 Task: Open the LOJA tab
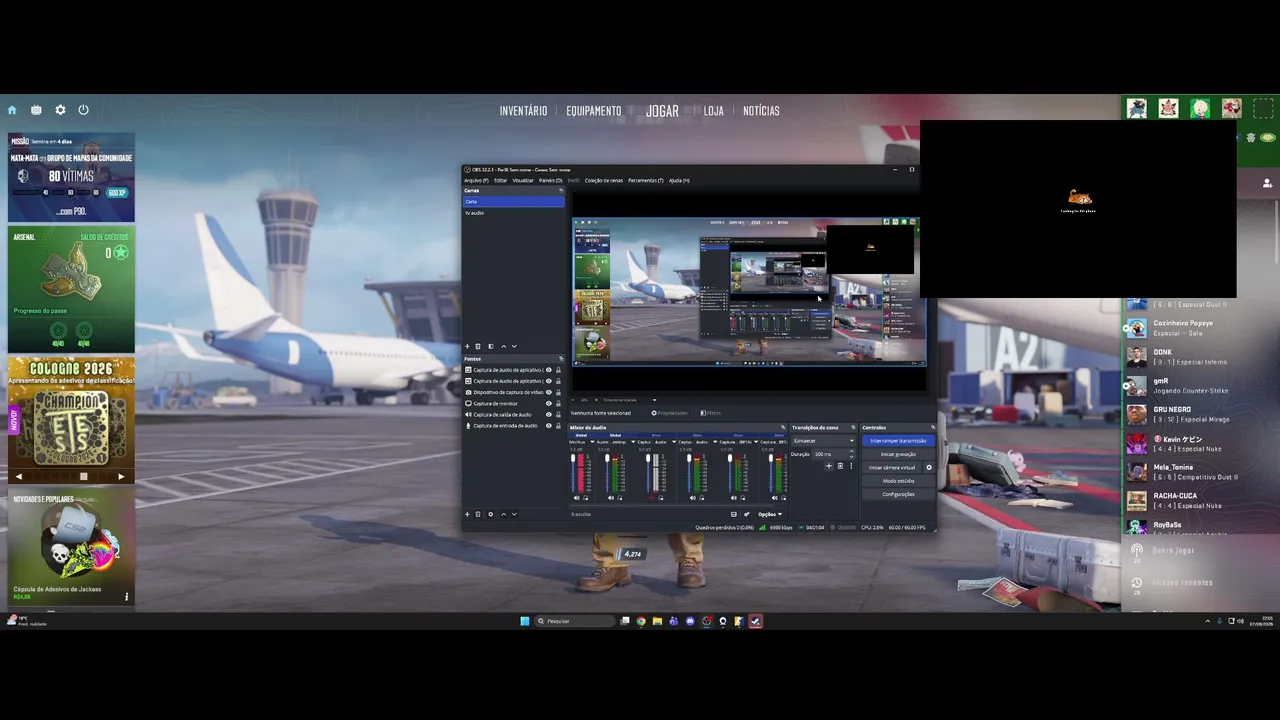click(x=713, y=111)
